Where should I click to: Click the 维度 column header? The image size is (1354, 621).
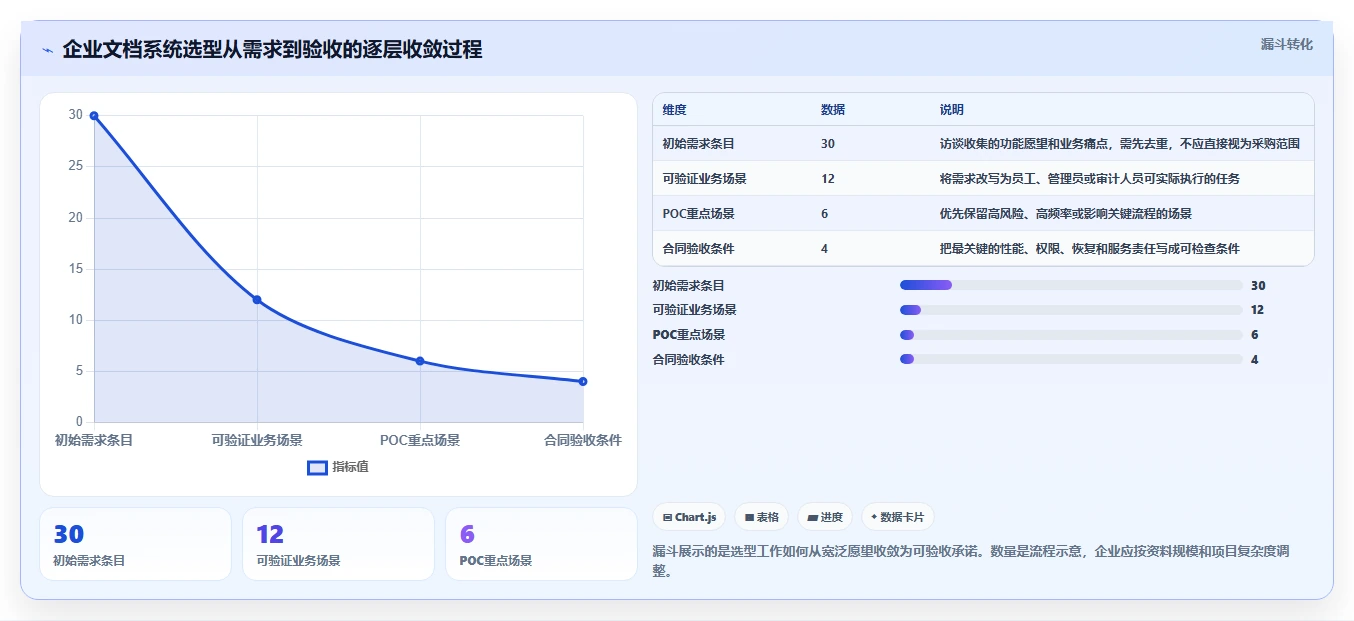pyautogui.click(x=674, y=110)
